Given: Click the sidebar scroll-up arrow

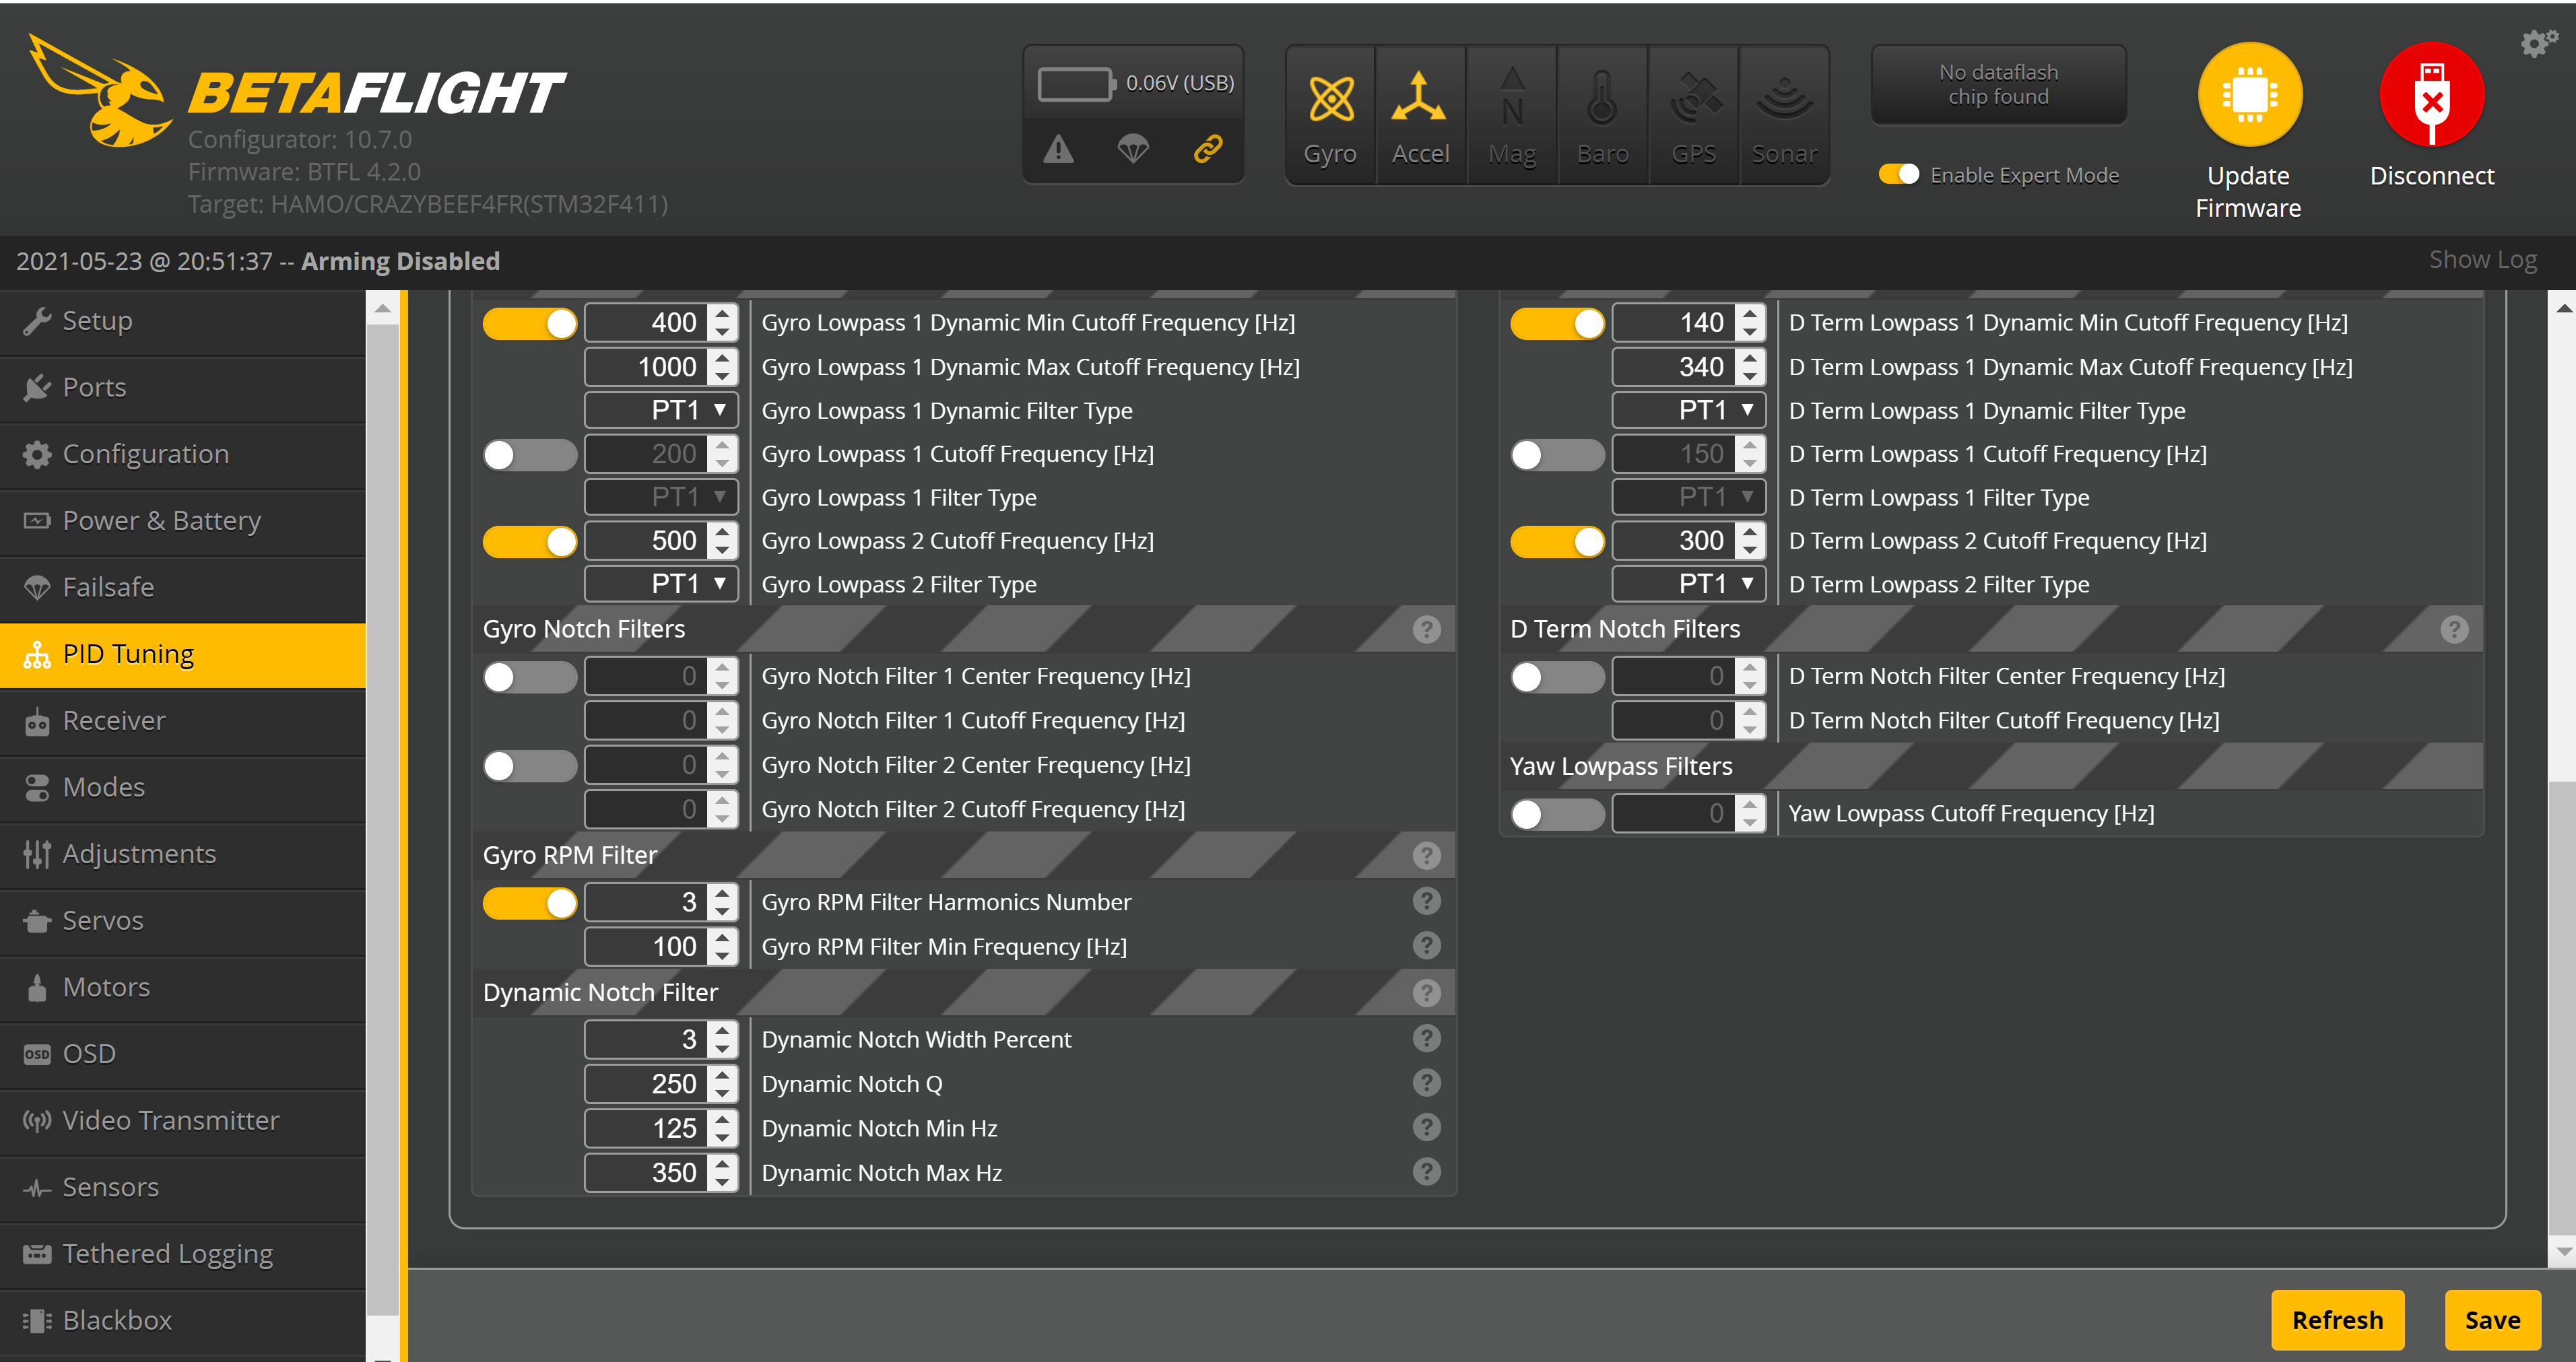Looking at the screenshot, I should point(382,309).
